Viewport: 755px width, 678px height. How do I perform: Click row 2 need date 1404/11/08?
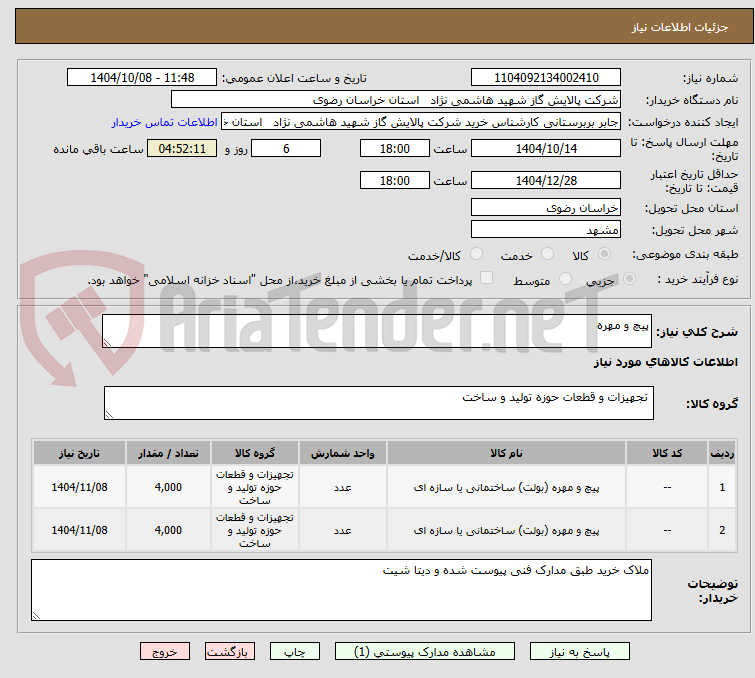(79, 530)
